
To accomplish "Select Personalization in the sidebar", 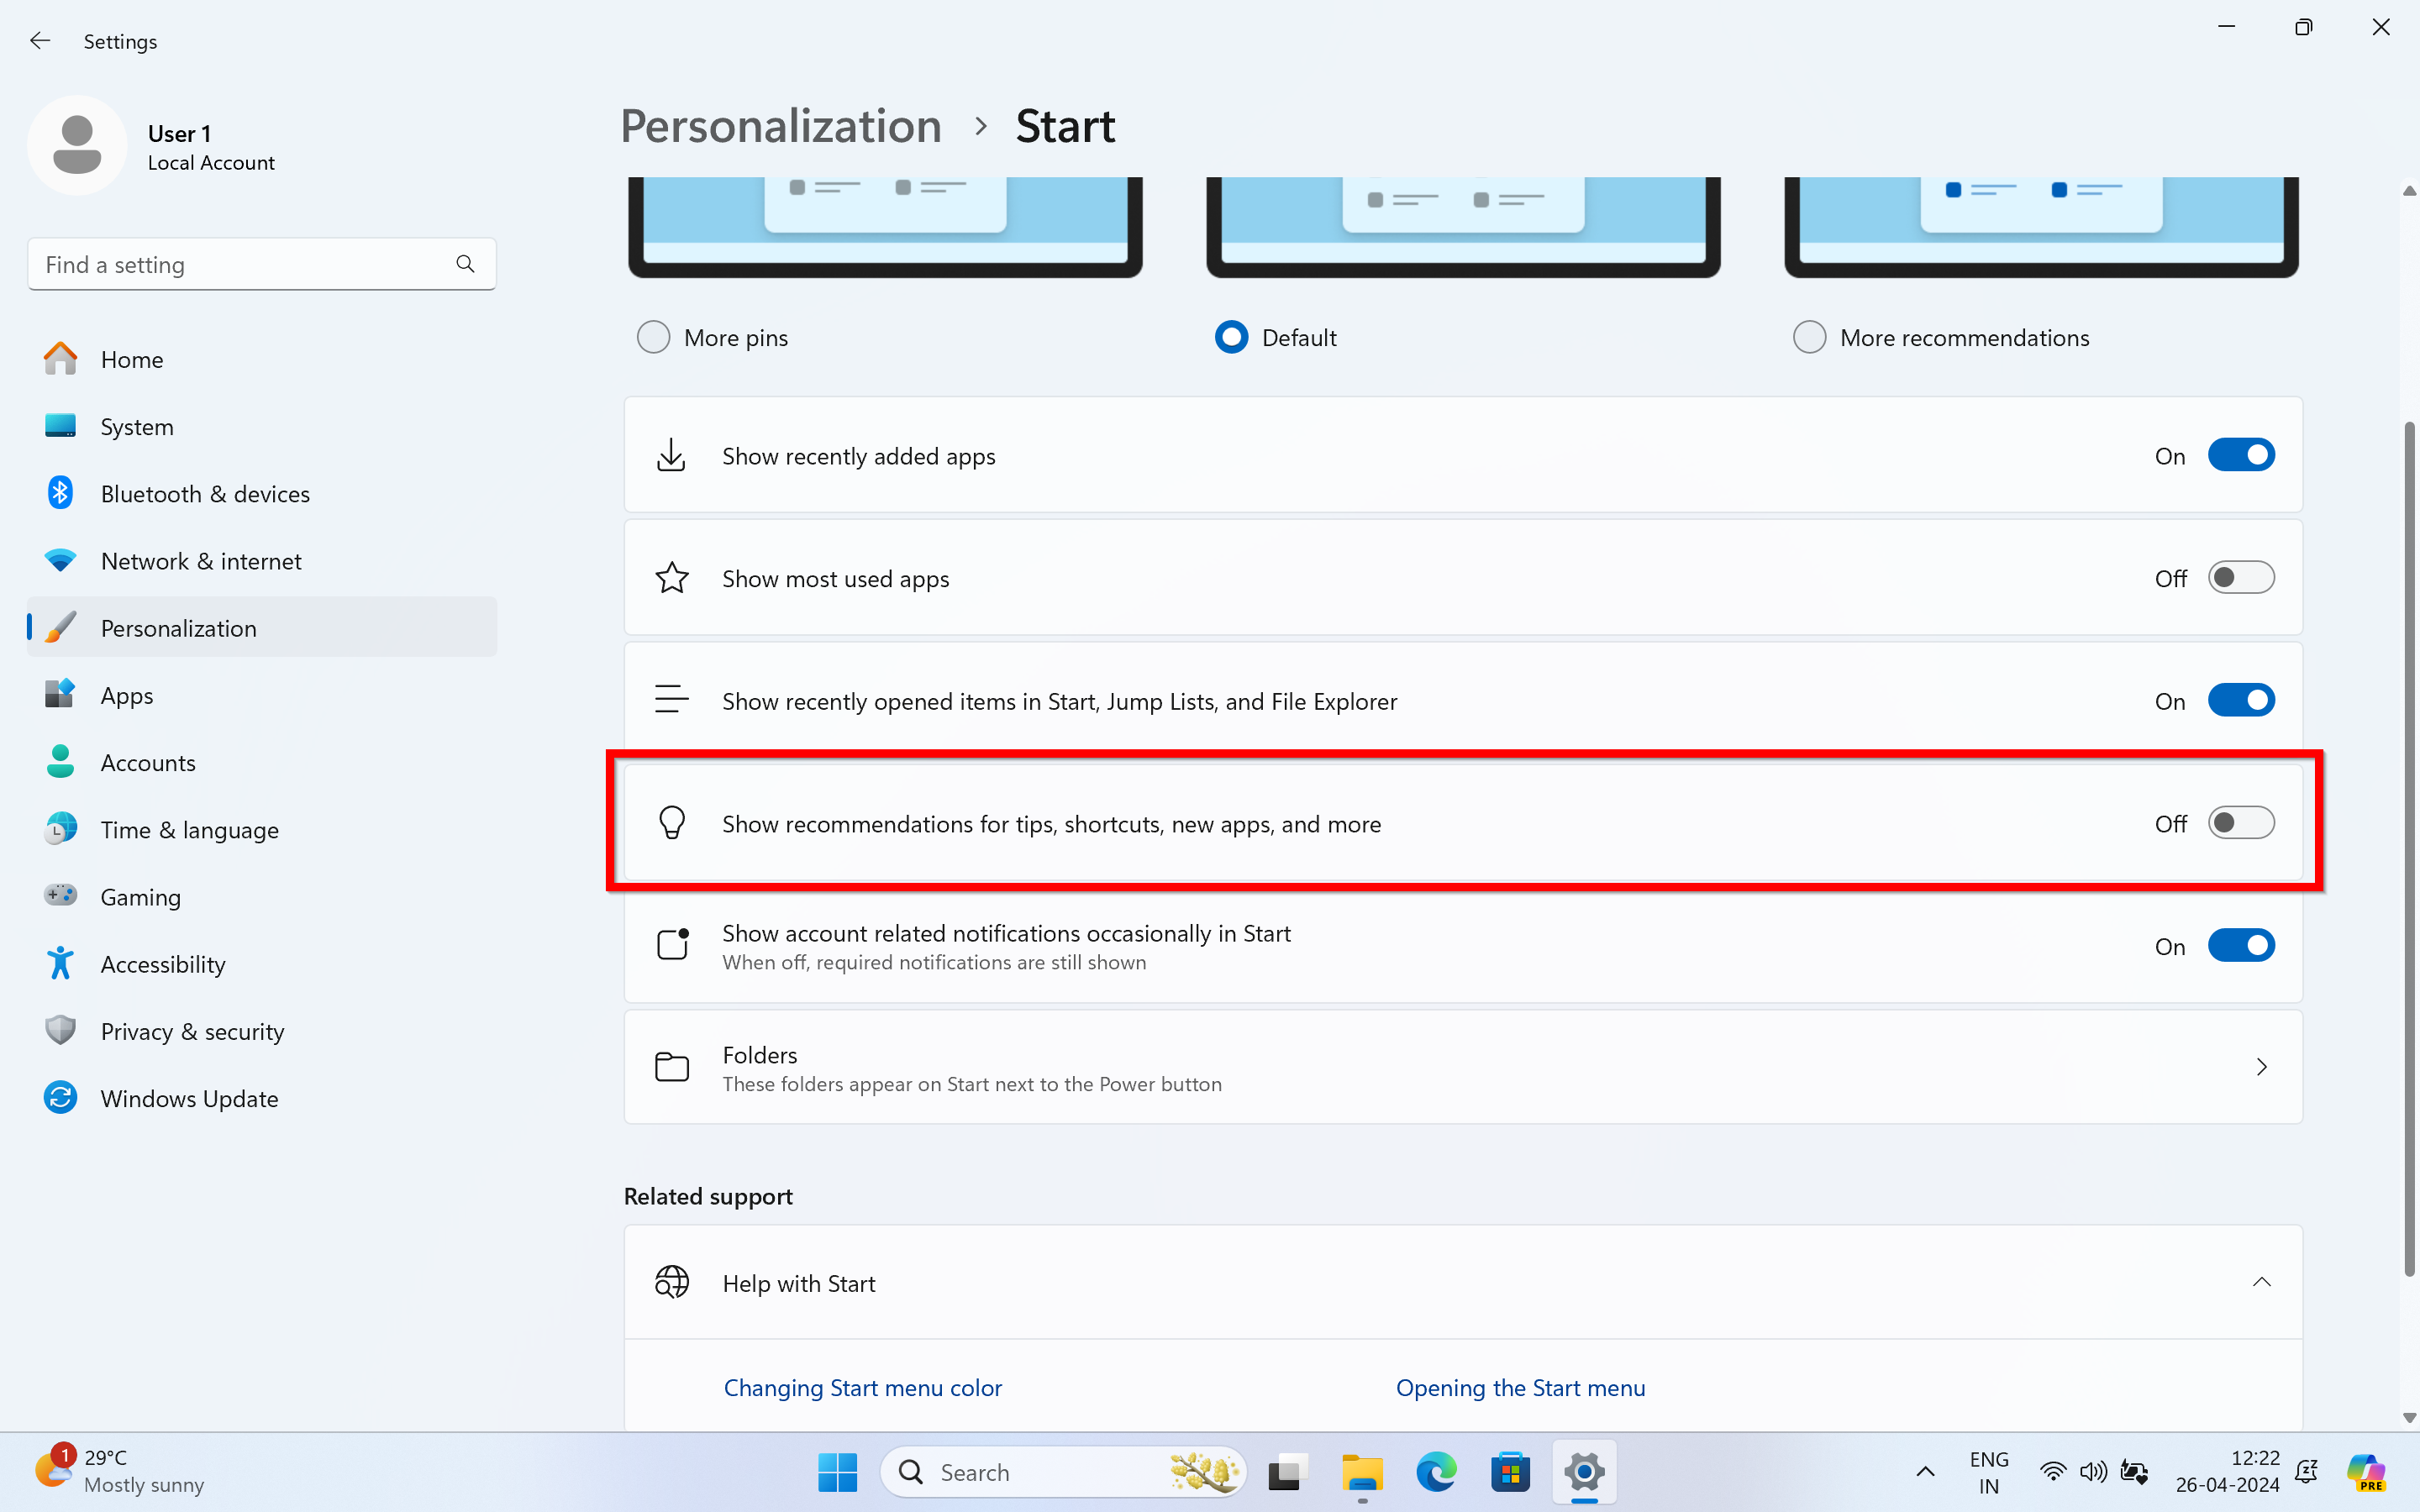I will click(x=262, y=628).
